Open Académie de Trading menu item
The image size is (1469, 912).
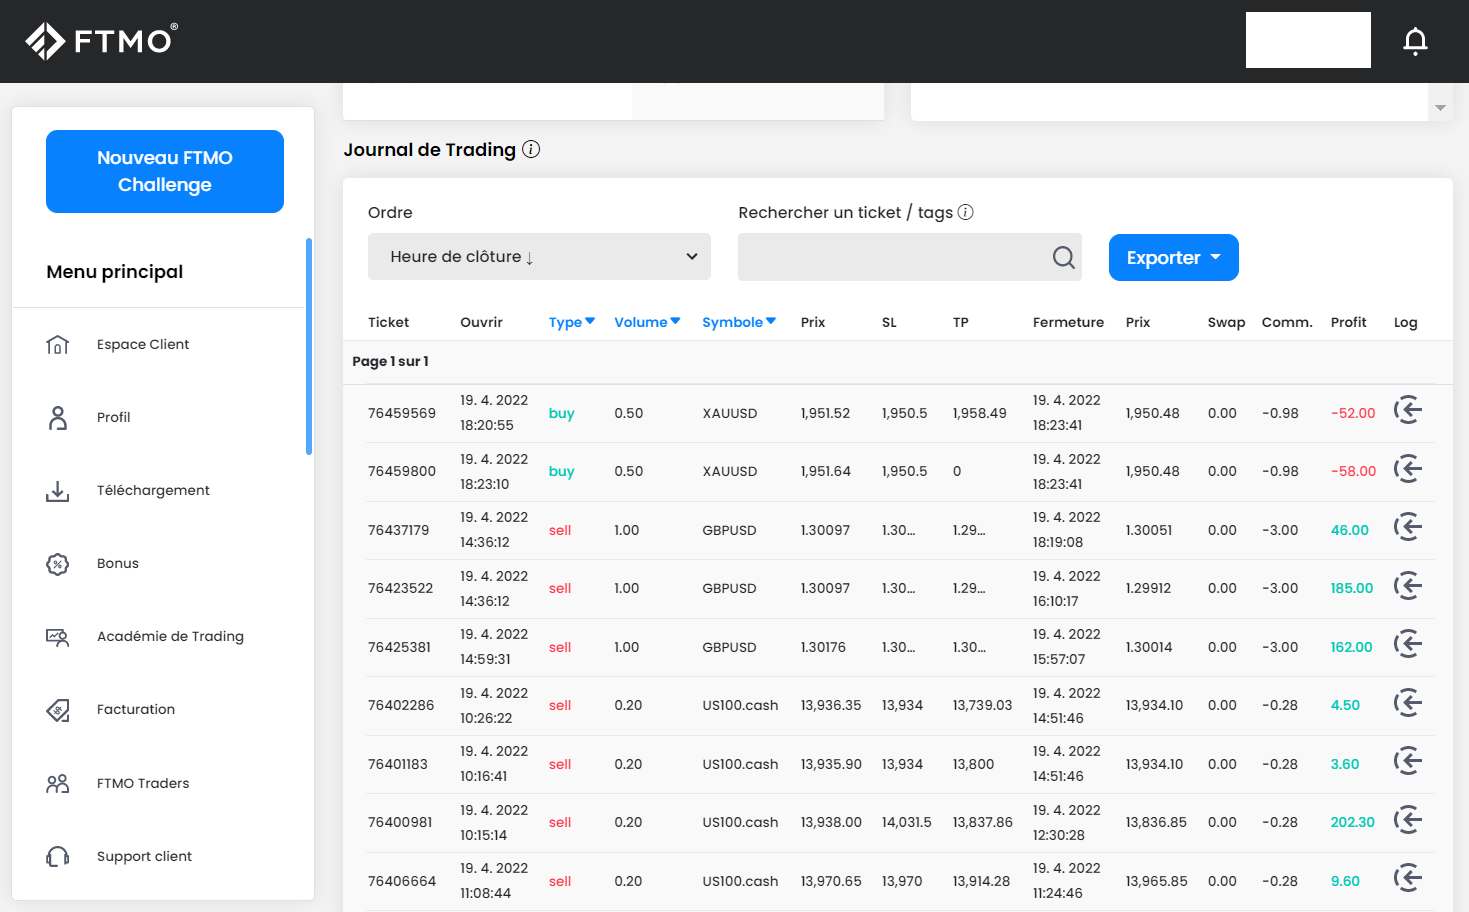point(170,637)
